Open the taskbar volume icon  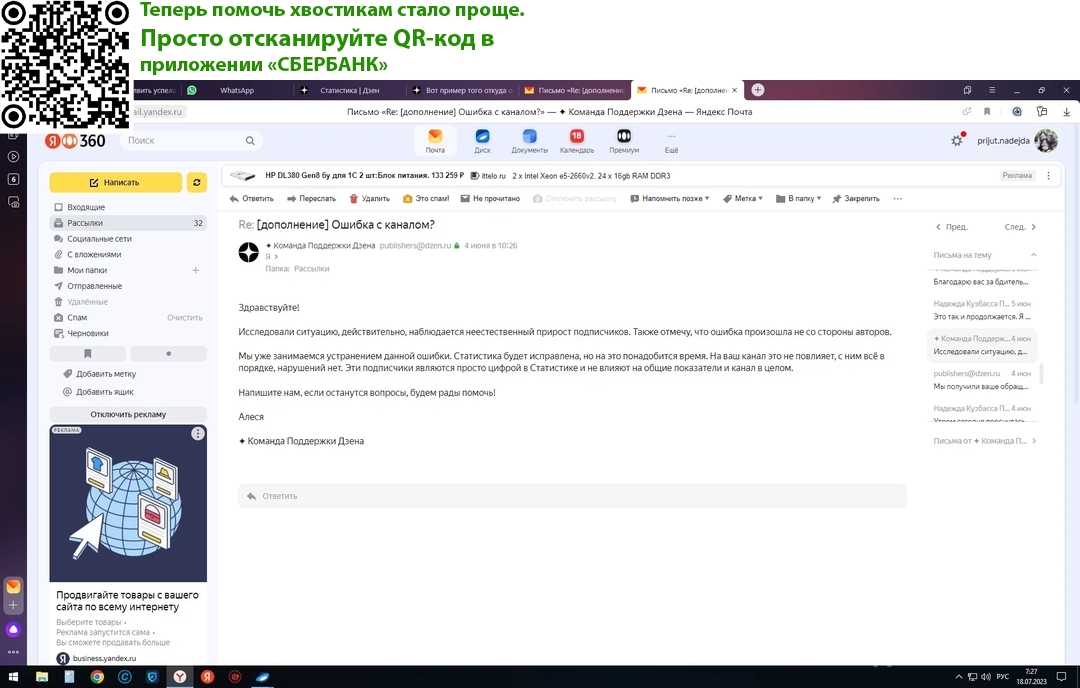point(986,676)
